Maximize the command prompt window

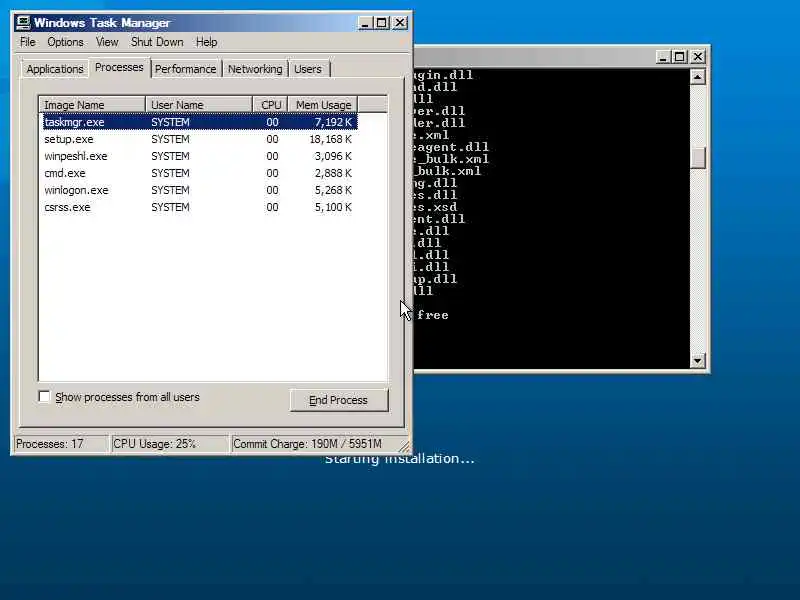679,57
